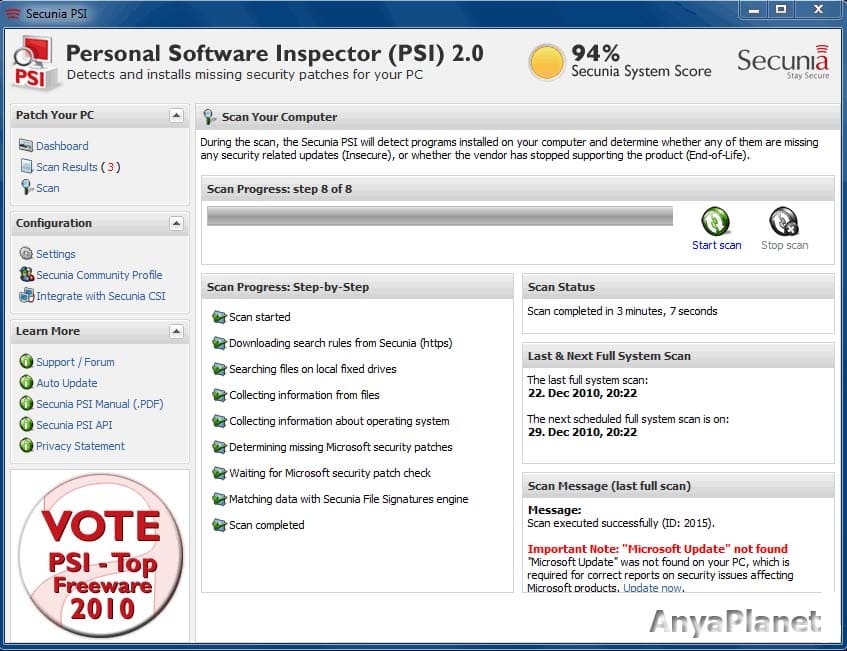The height and width of the screenshot is (651, 847).
Task: Open Secunia PSI Manual (.PDF)
Action: point(100,404)
